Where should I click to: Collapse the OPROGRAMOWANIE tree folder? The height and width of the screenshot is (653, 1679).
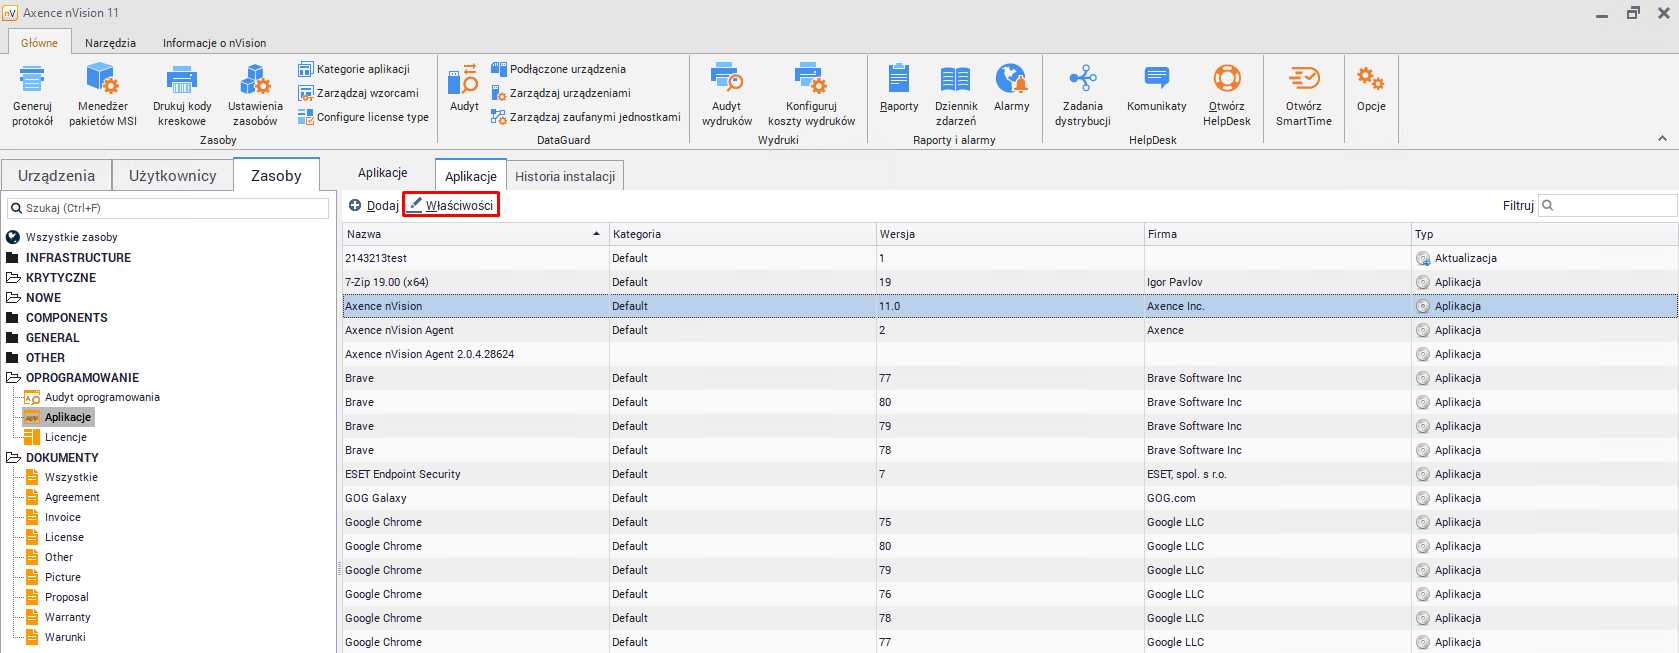(13, 378)
